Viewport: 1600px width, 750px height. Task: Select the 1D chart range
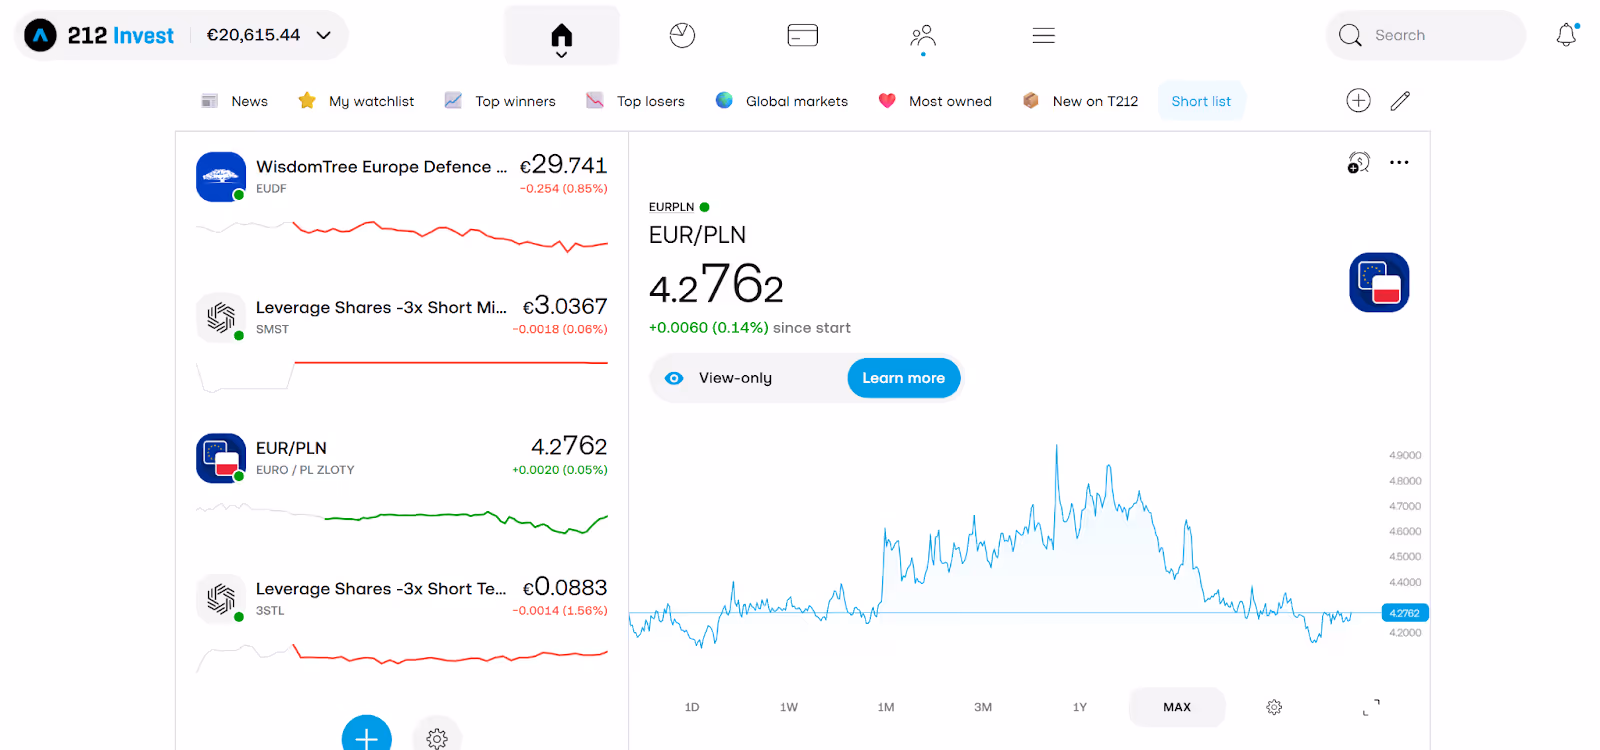click(x=692, y=707)
